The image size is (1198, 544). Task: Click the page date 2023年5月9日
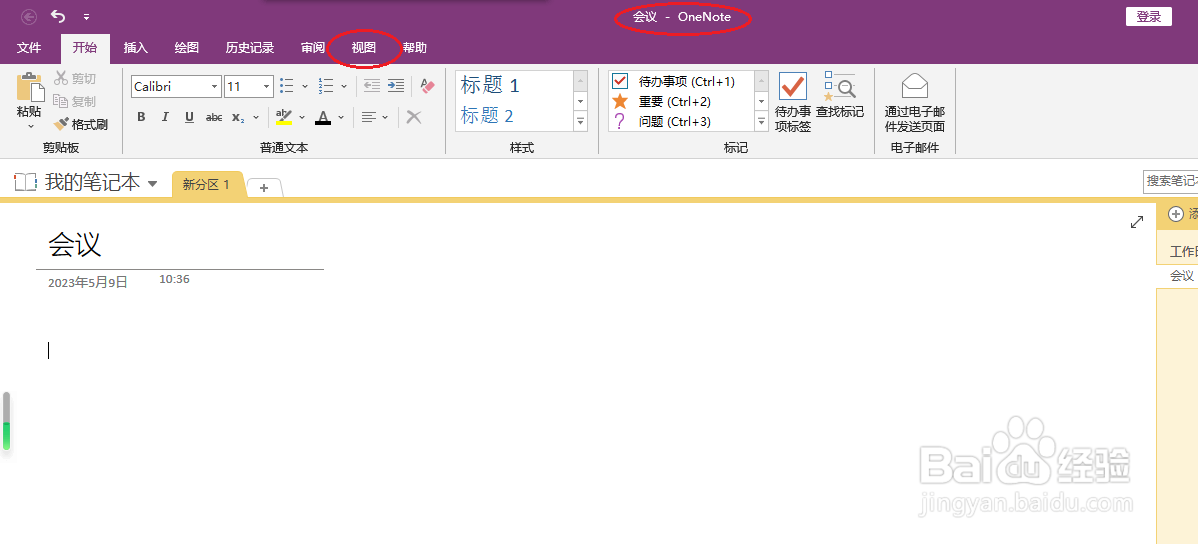click(x=88, y=283)
